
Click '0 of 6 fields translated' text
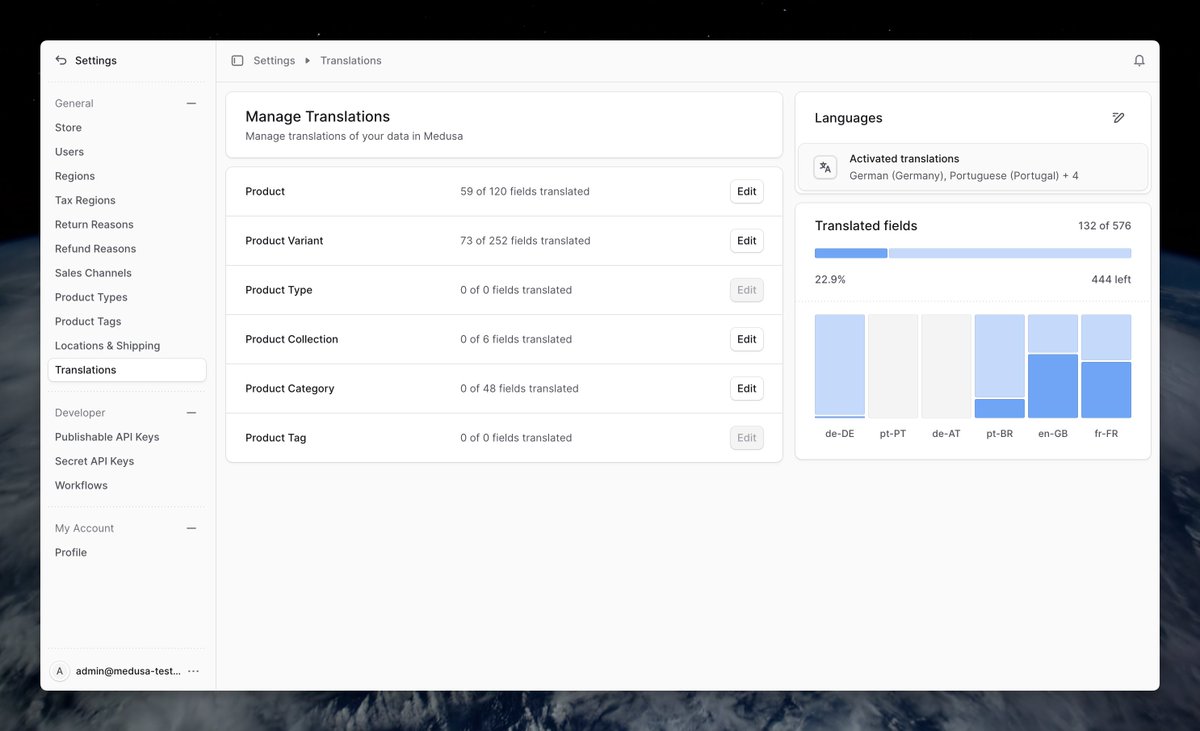pos(516,340)
